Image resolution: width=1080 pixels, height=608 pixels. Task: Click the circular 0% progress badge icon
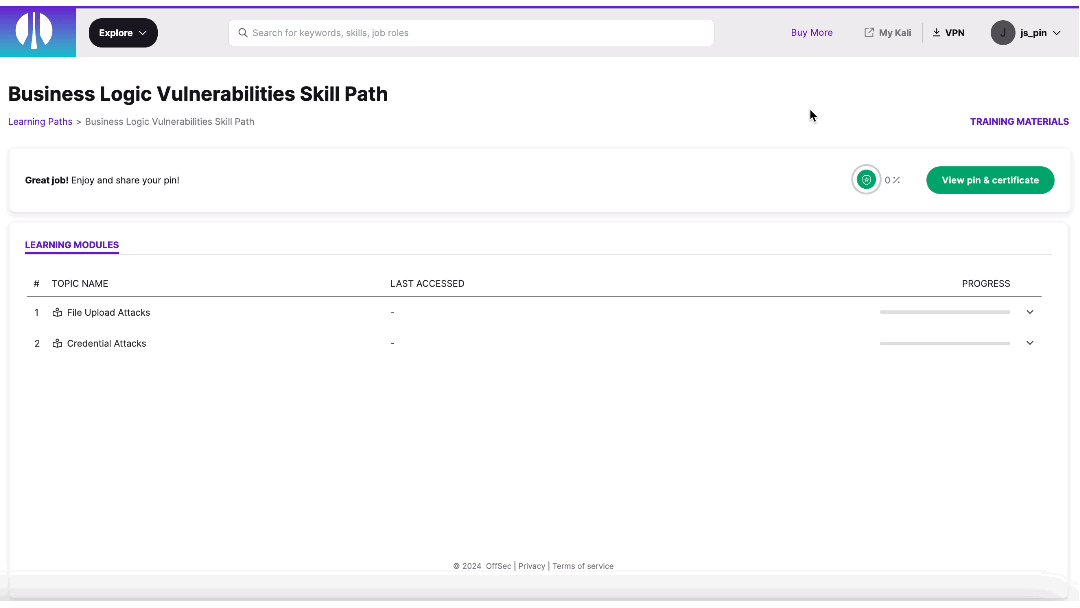(866, 179)
